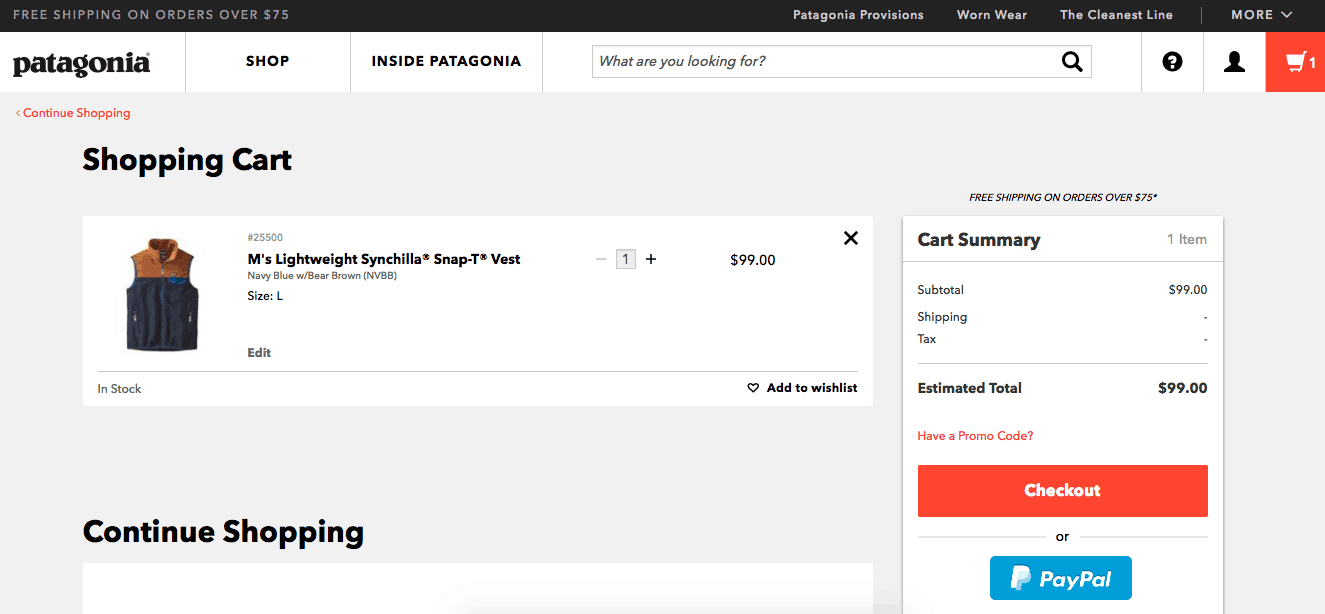The width and height of the screenshot is (1325, 614).
Task: Add the vest to wishlist
Action: [802, 388]
